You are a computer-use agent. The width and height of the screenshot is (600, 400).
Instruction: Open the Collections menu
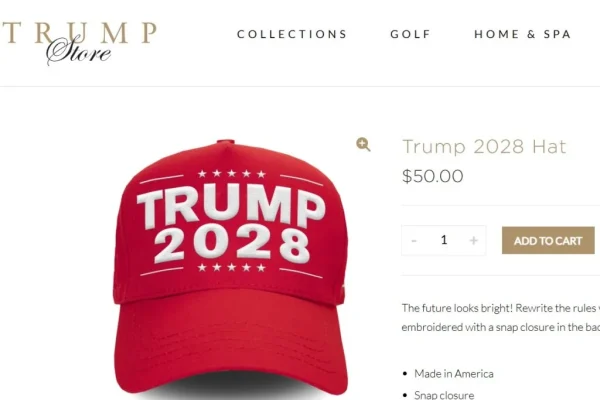click(x=292, y=34)
